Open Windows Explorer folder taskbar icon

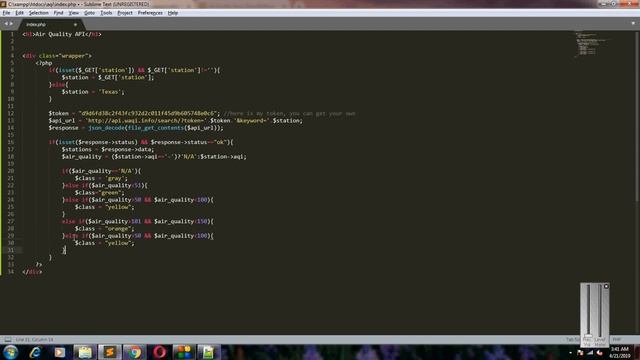pyautogui.click(x=84, y=352)
